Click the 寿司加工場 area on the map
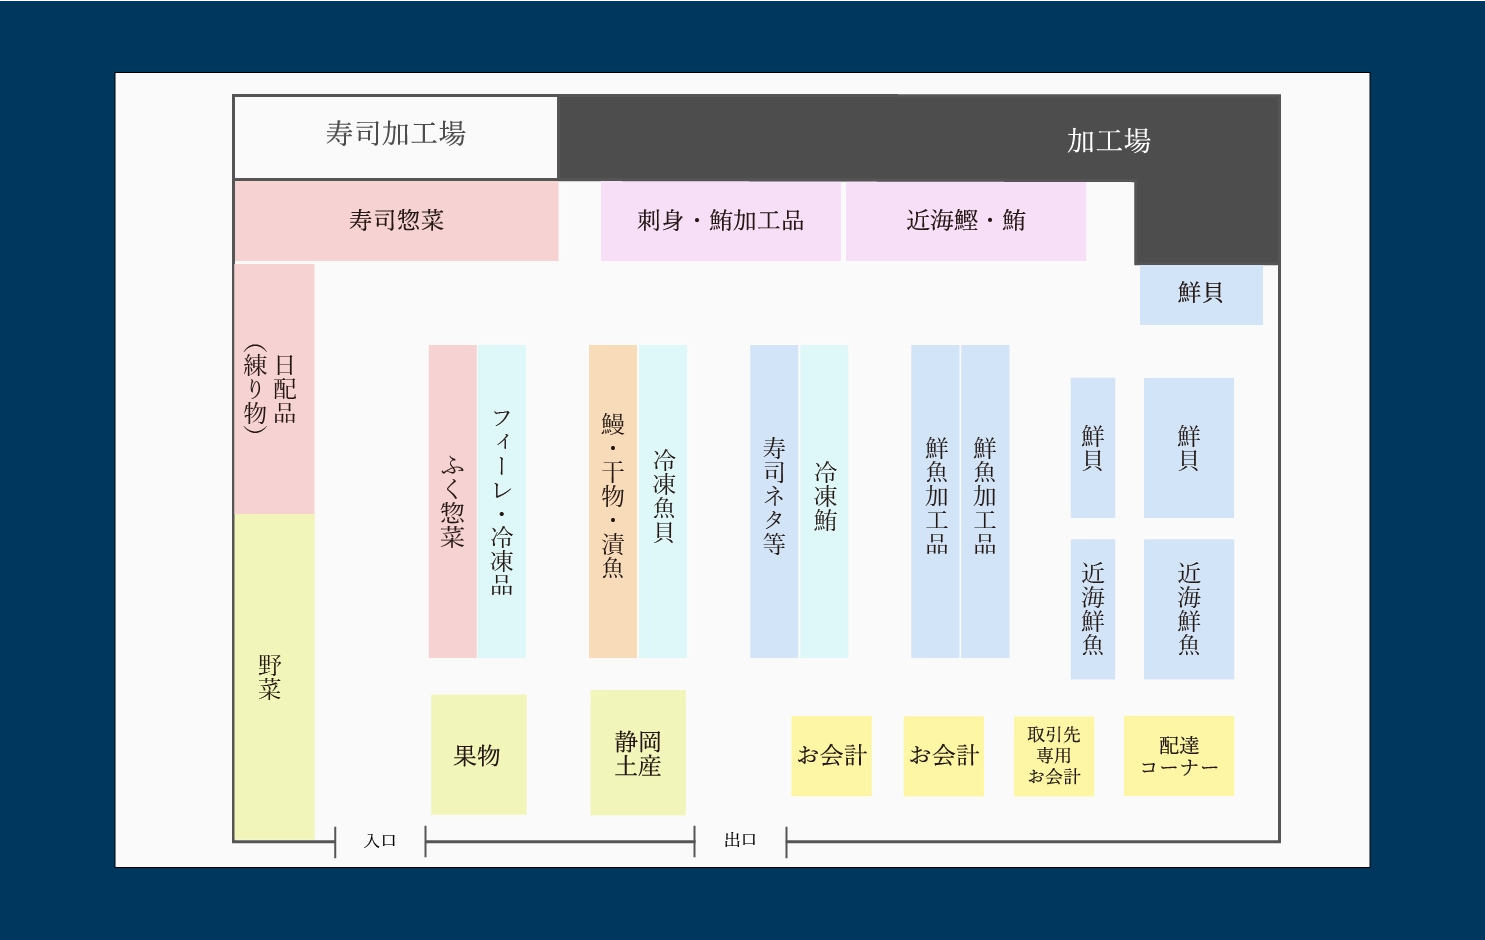This screenshot has height=940, width=1485. (x=395, y=135)
